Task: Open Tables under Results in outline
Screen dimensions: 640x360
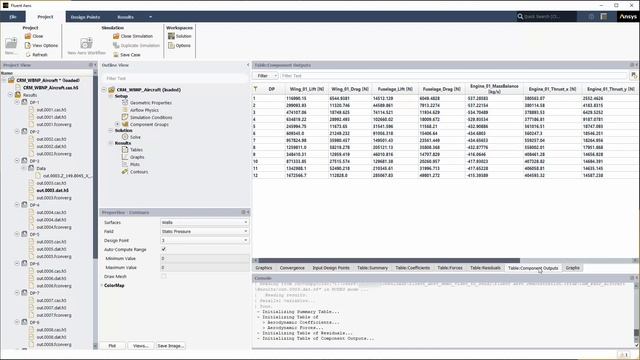Action: [x=136, y=150]
